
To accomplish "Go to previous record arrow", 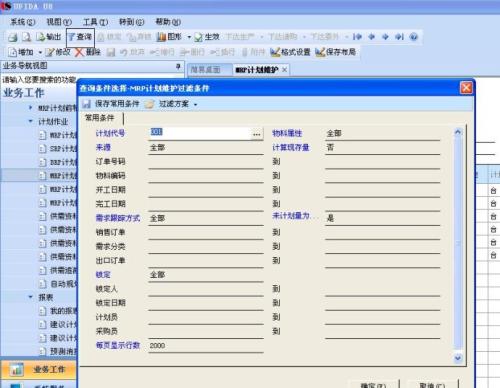I will [x=372, y=37].
